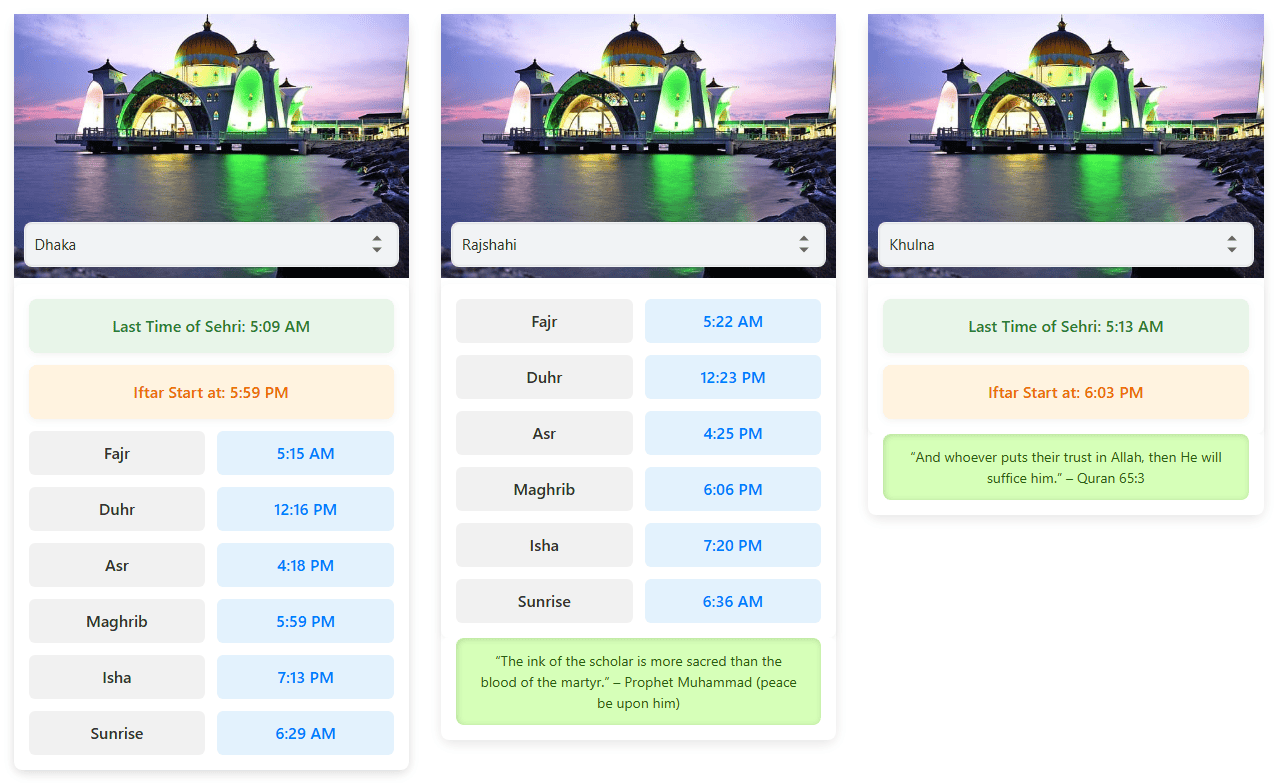Open the Dhaka city dropdown
Viewport: 1277px width, 783px height.
point(211,244)
